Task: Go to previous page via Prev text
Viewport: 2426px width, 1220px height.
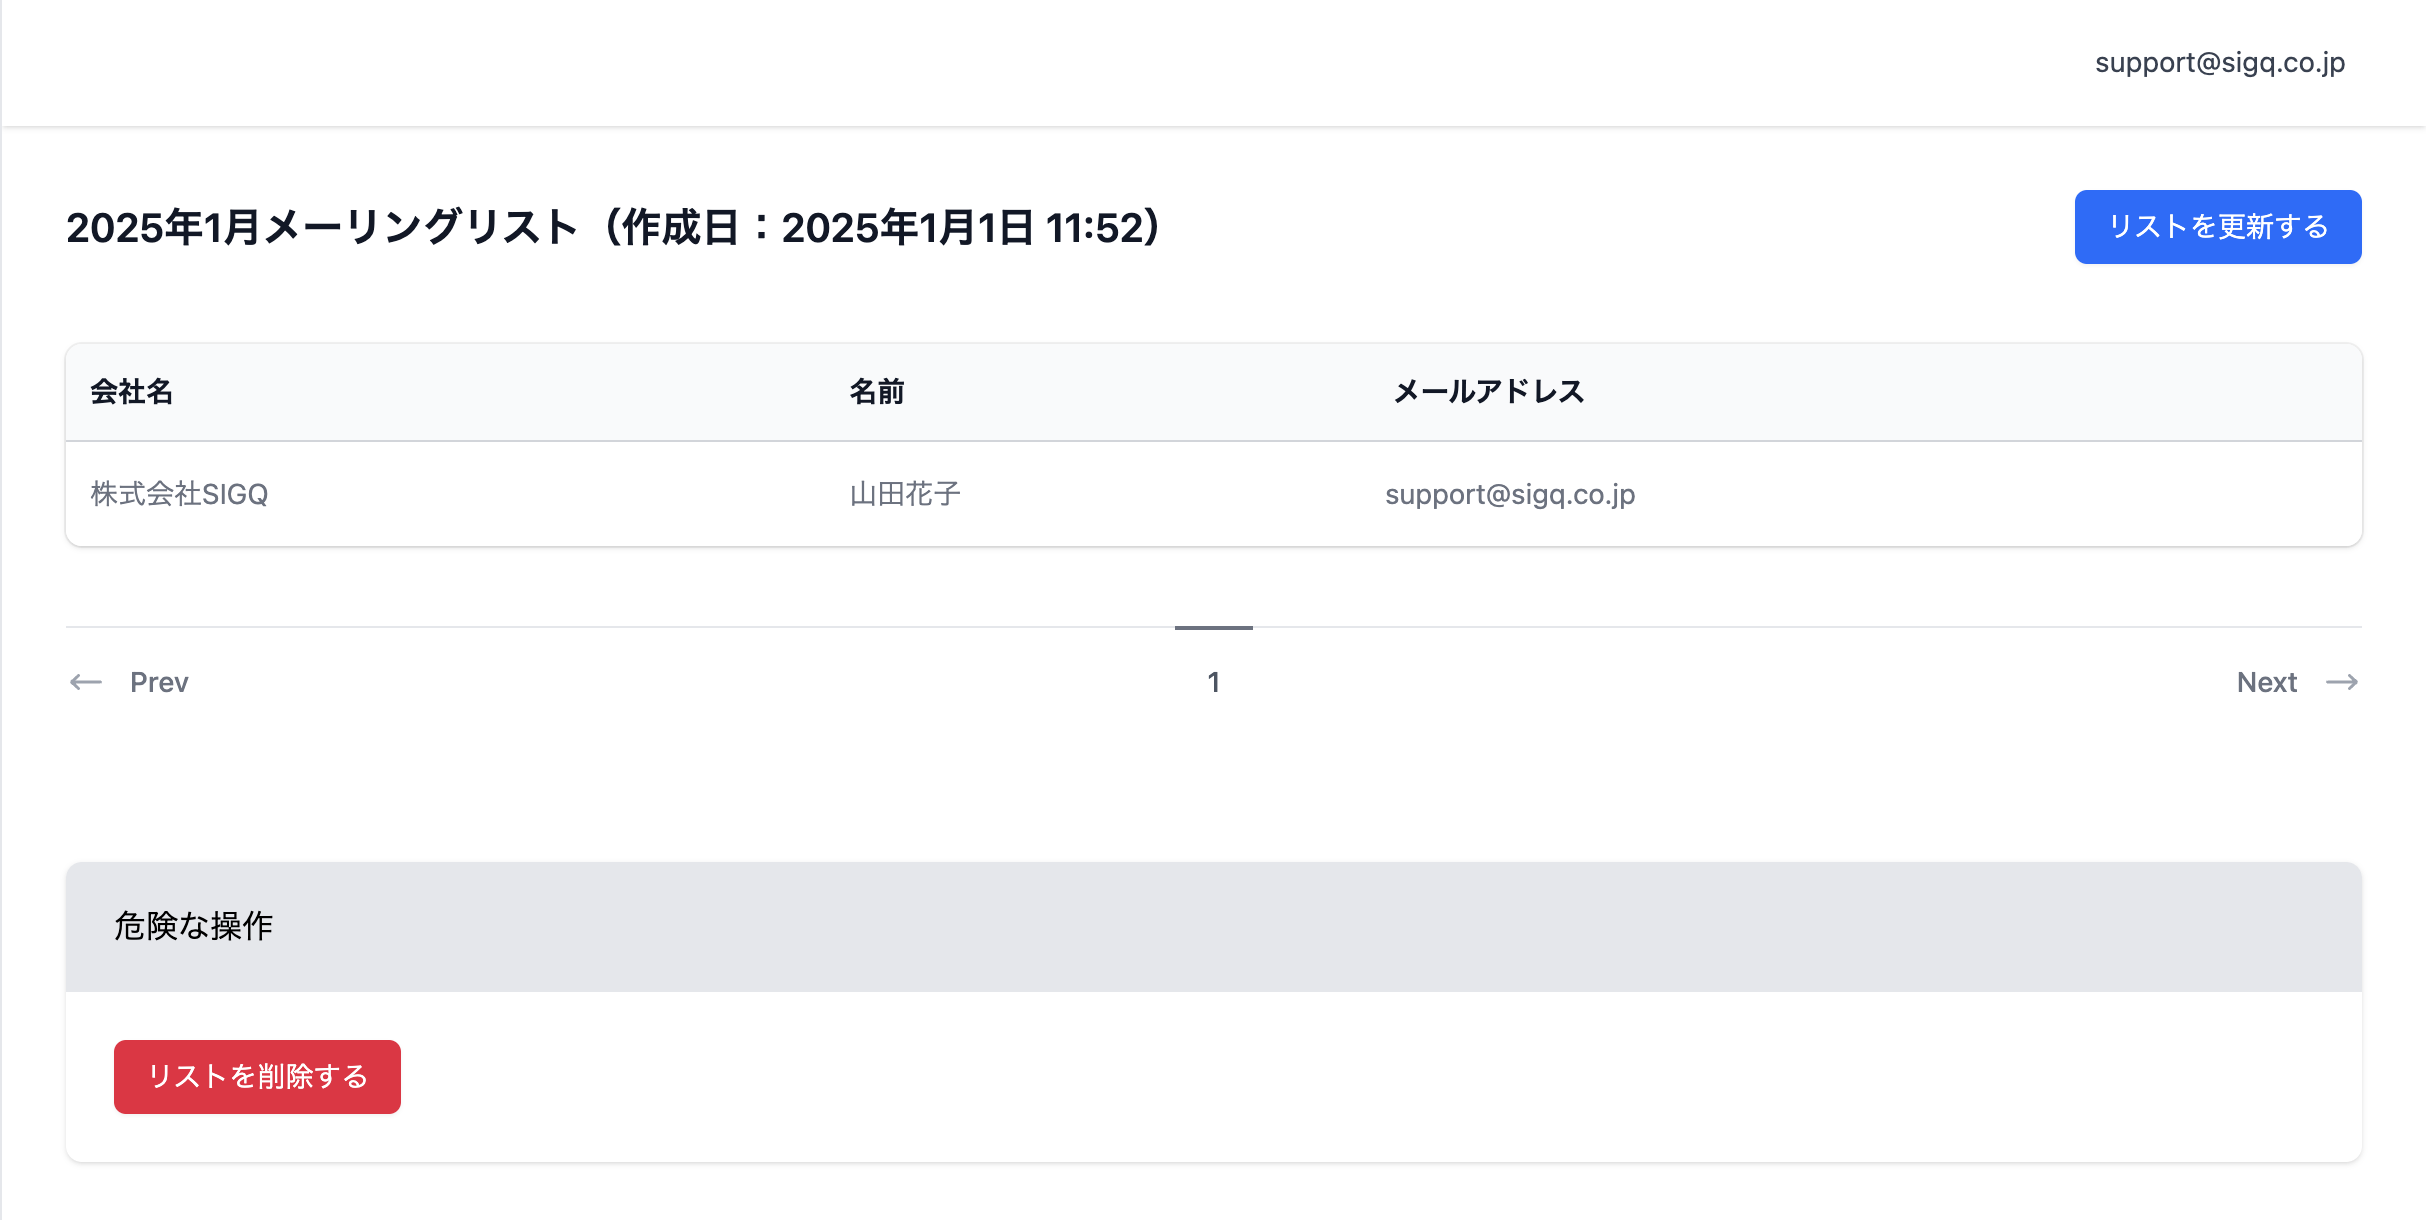Action: (159, 682)
